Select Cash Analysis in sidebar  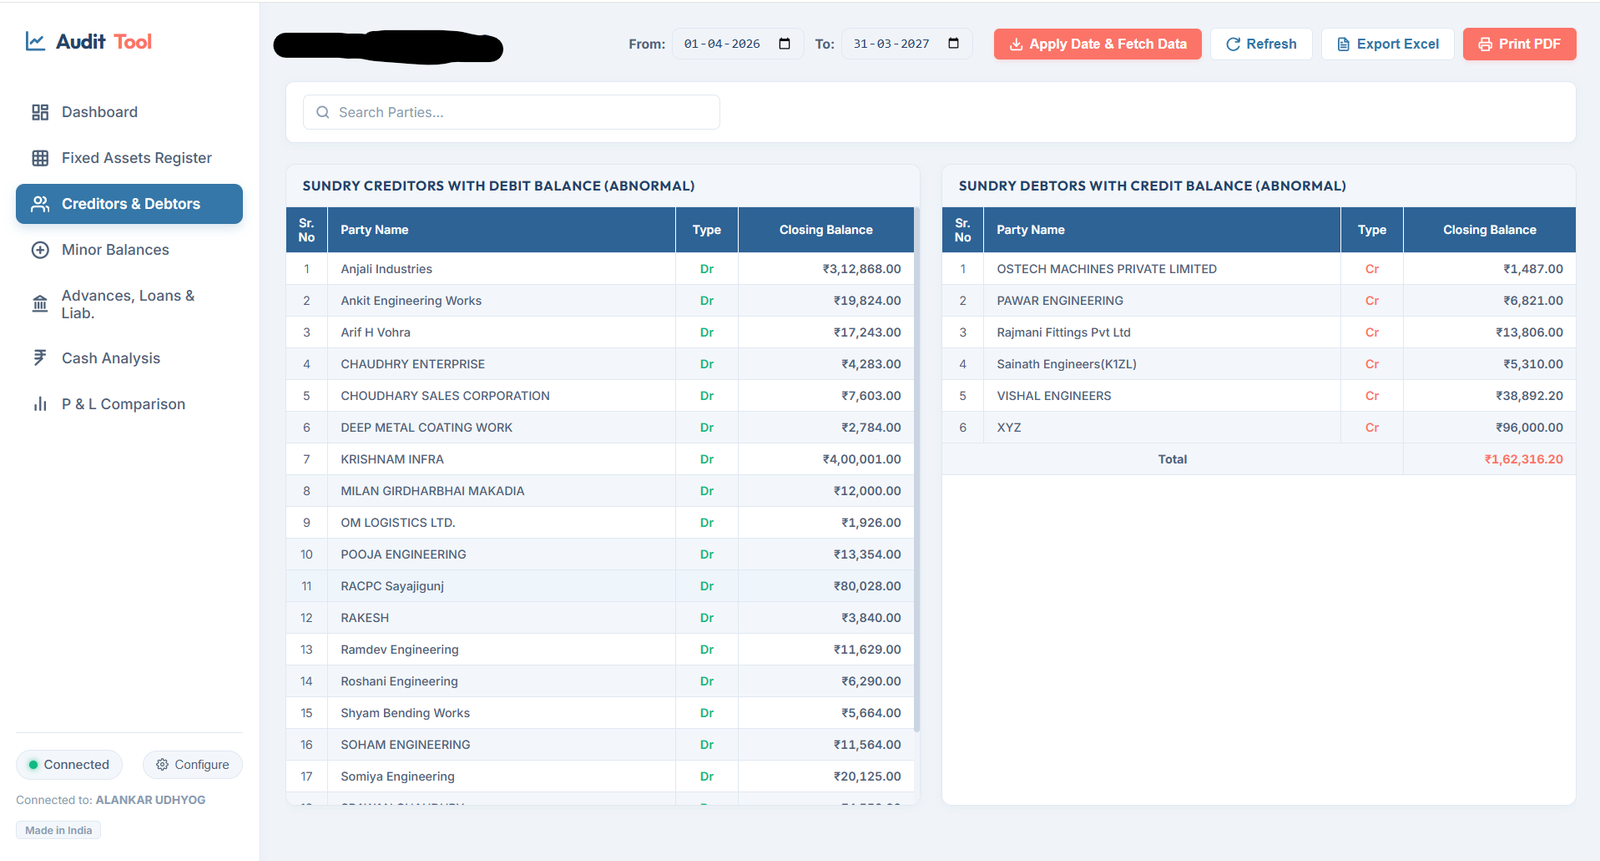tap(129, 358)
